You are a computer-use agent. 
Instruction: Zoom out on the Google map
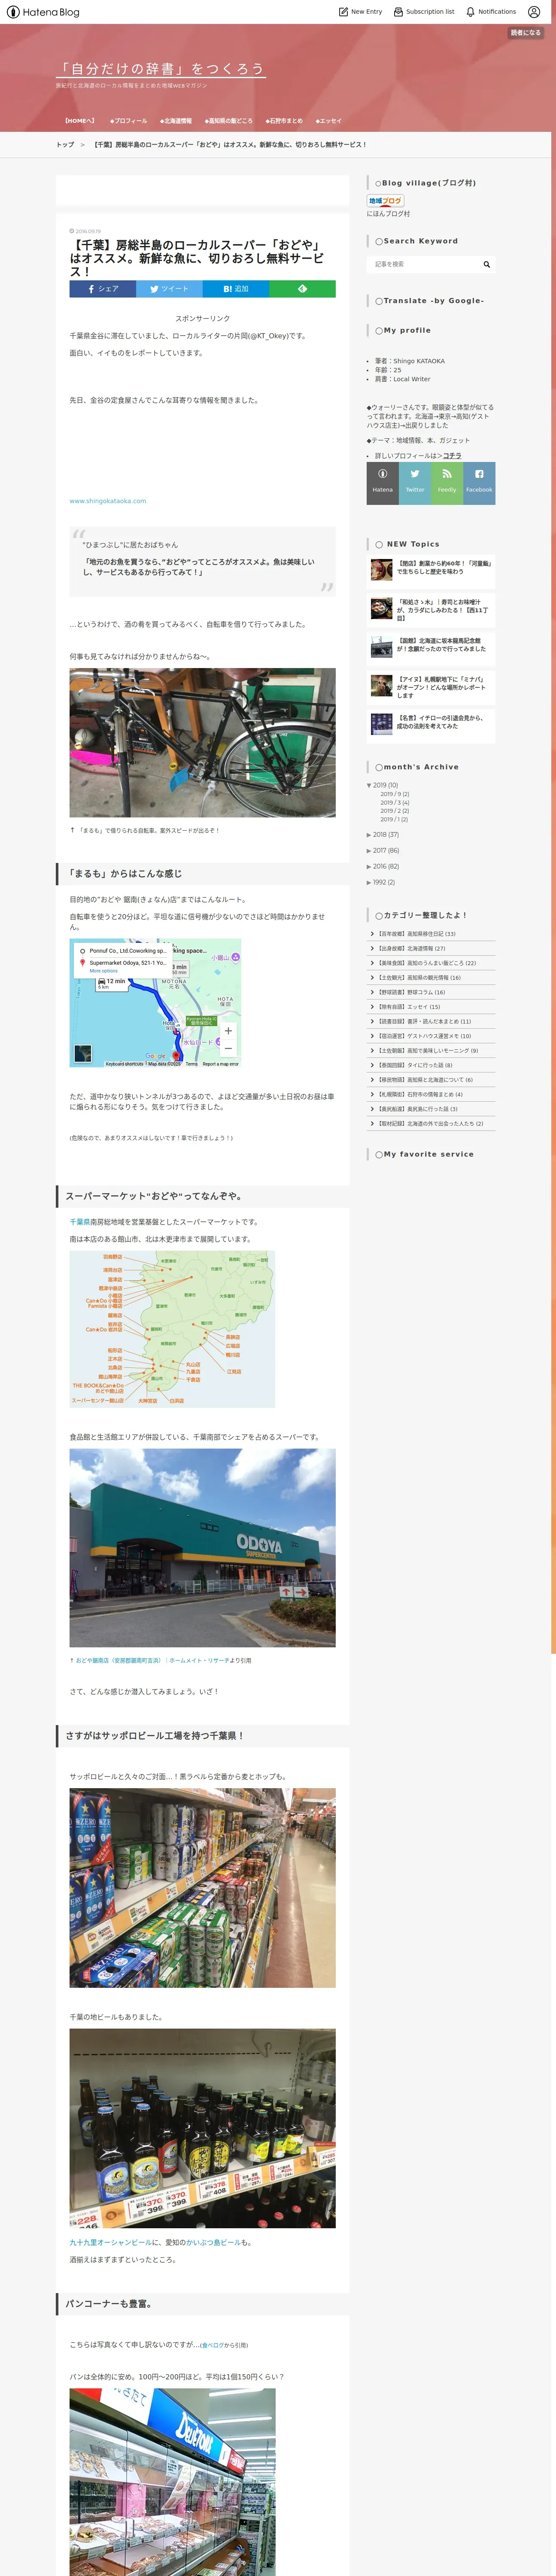point(228,1048)
